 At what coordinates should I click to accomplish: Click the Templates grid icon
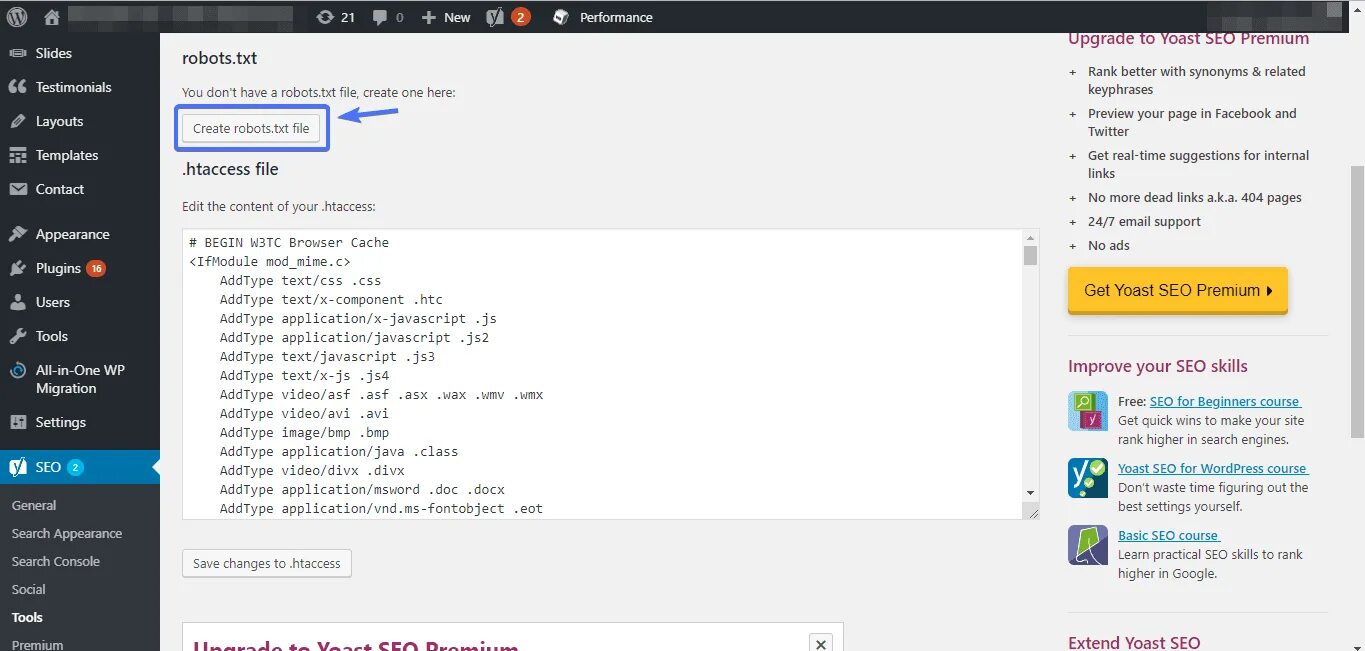coord(17,155)
